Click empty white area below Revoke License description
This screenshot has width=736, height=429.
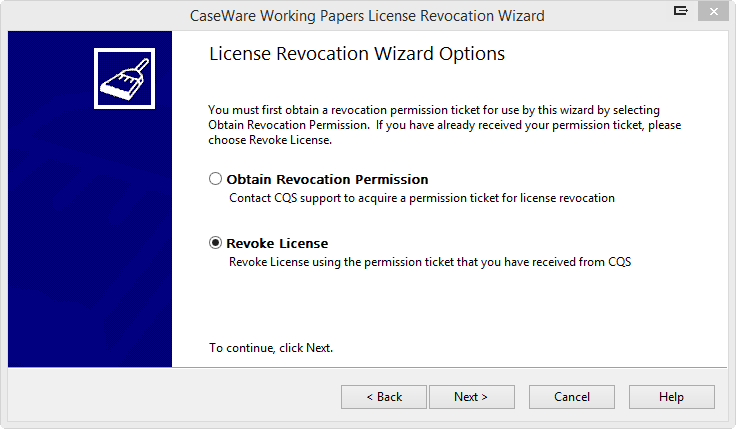pyautogui.click(x=450, y=305)
